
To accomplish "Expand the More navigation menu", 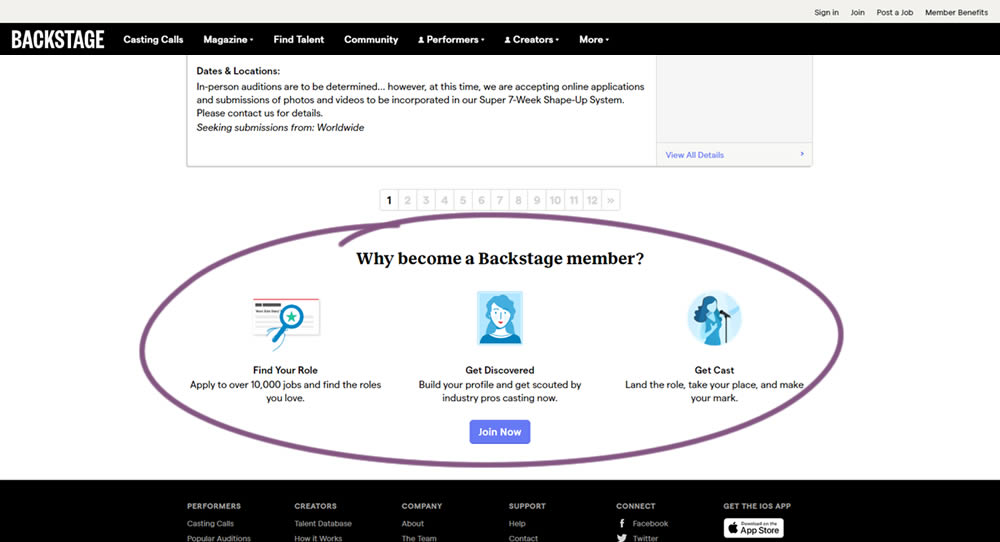I will click(x=594, y=40).
